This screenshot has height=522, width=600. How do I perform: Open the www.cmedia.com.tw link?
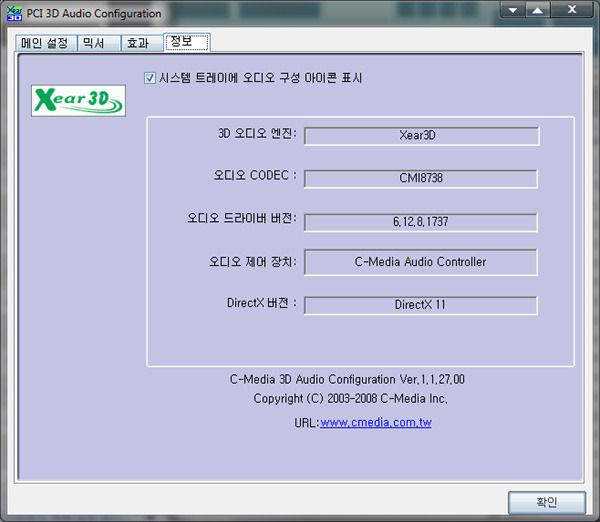coord(376,422)
